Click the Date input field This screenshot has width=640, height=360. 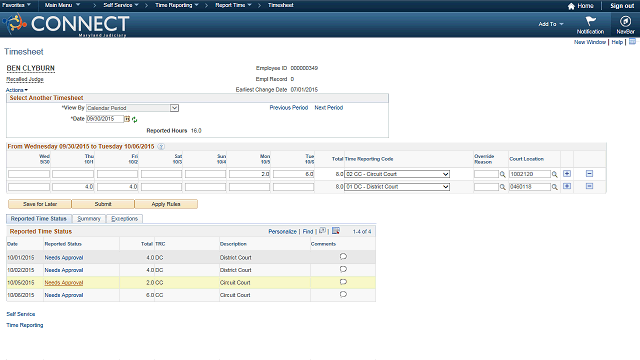pyautogui.click(x=104, y=119)
